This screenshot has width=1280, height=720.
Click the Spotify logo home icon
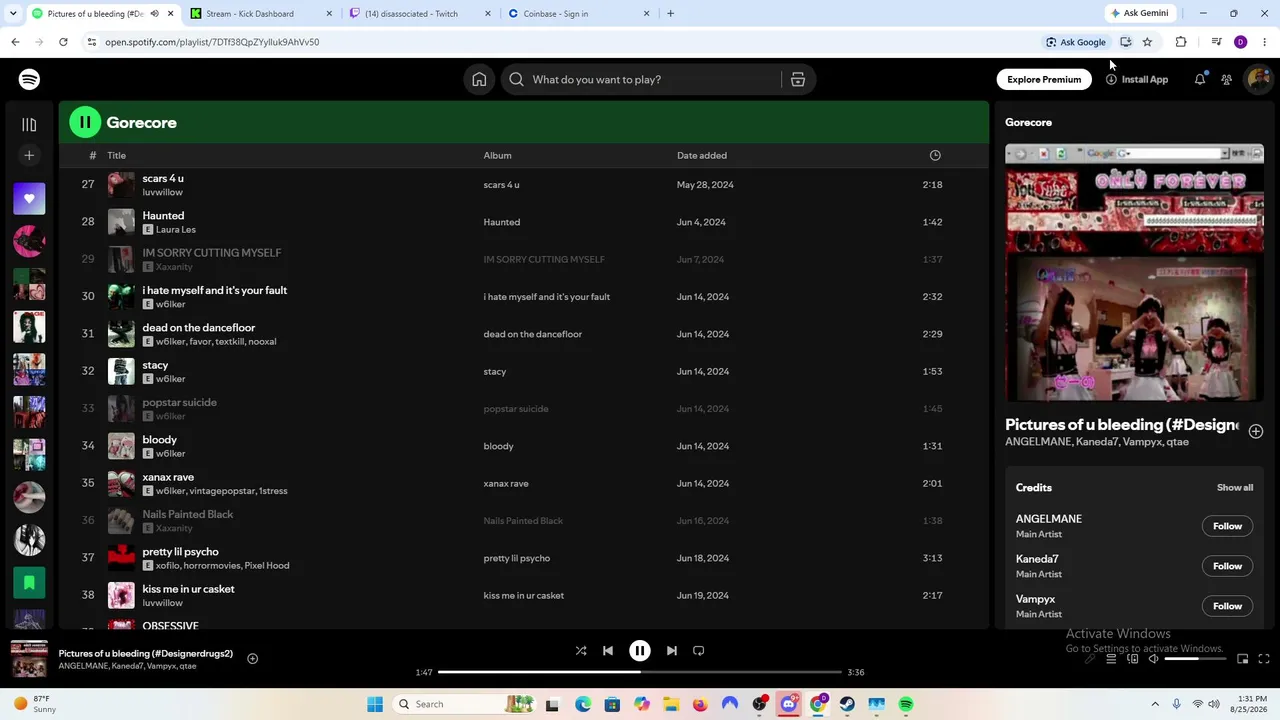click(x=29, y=79)
